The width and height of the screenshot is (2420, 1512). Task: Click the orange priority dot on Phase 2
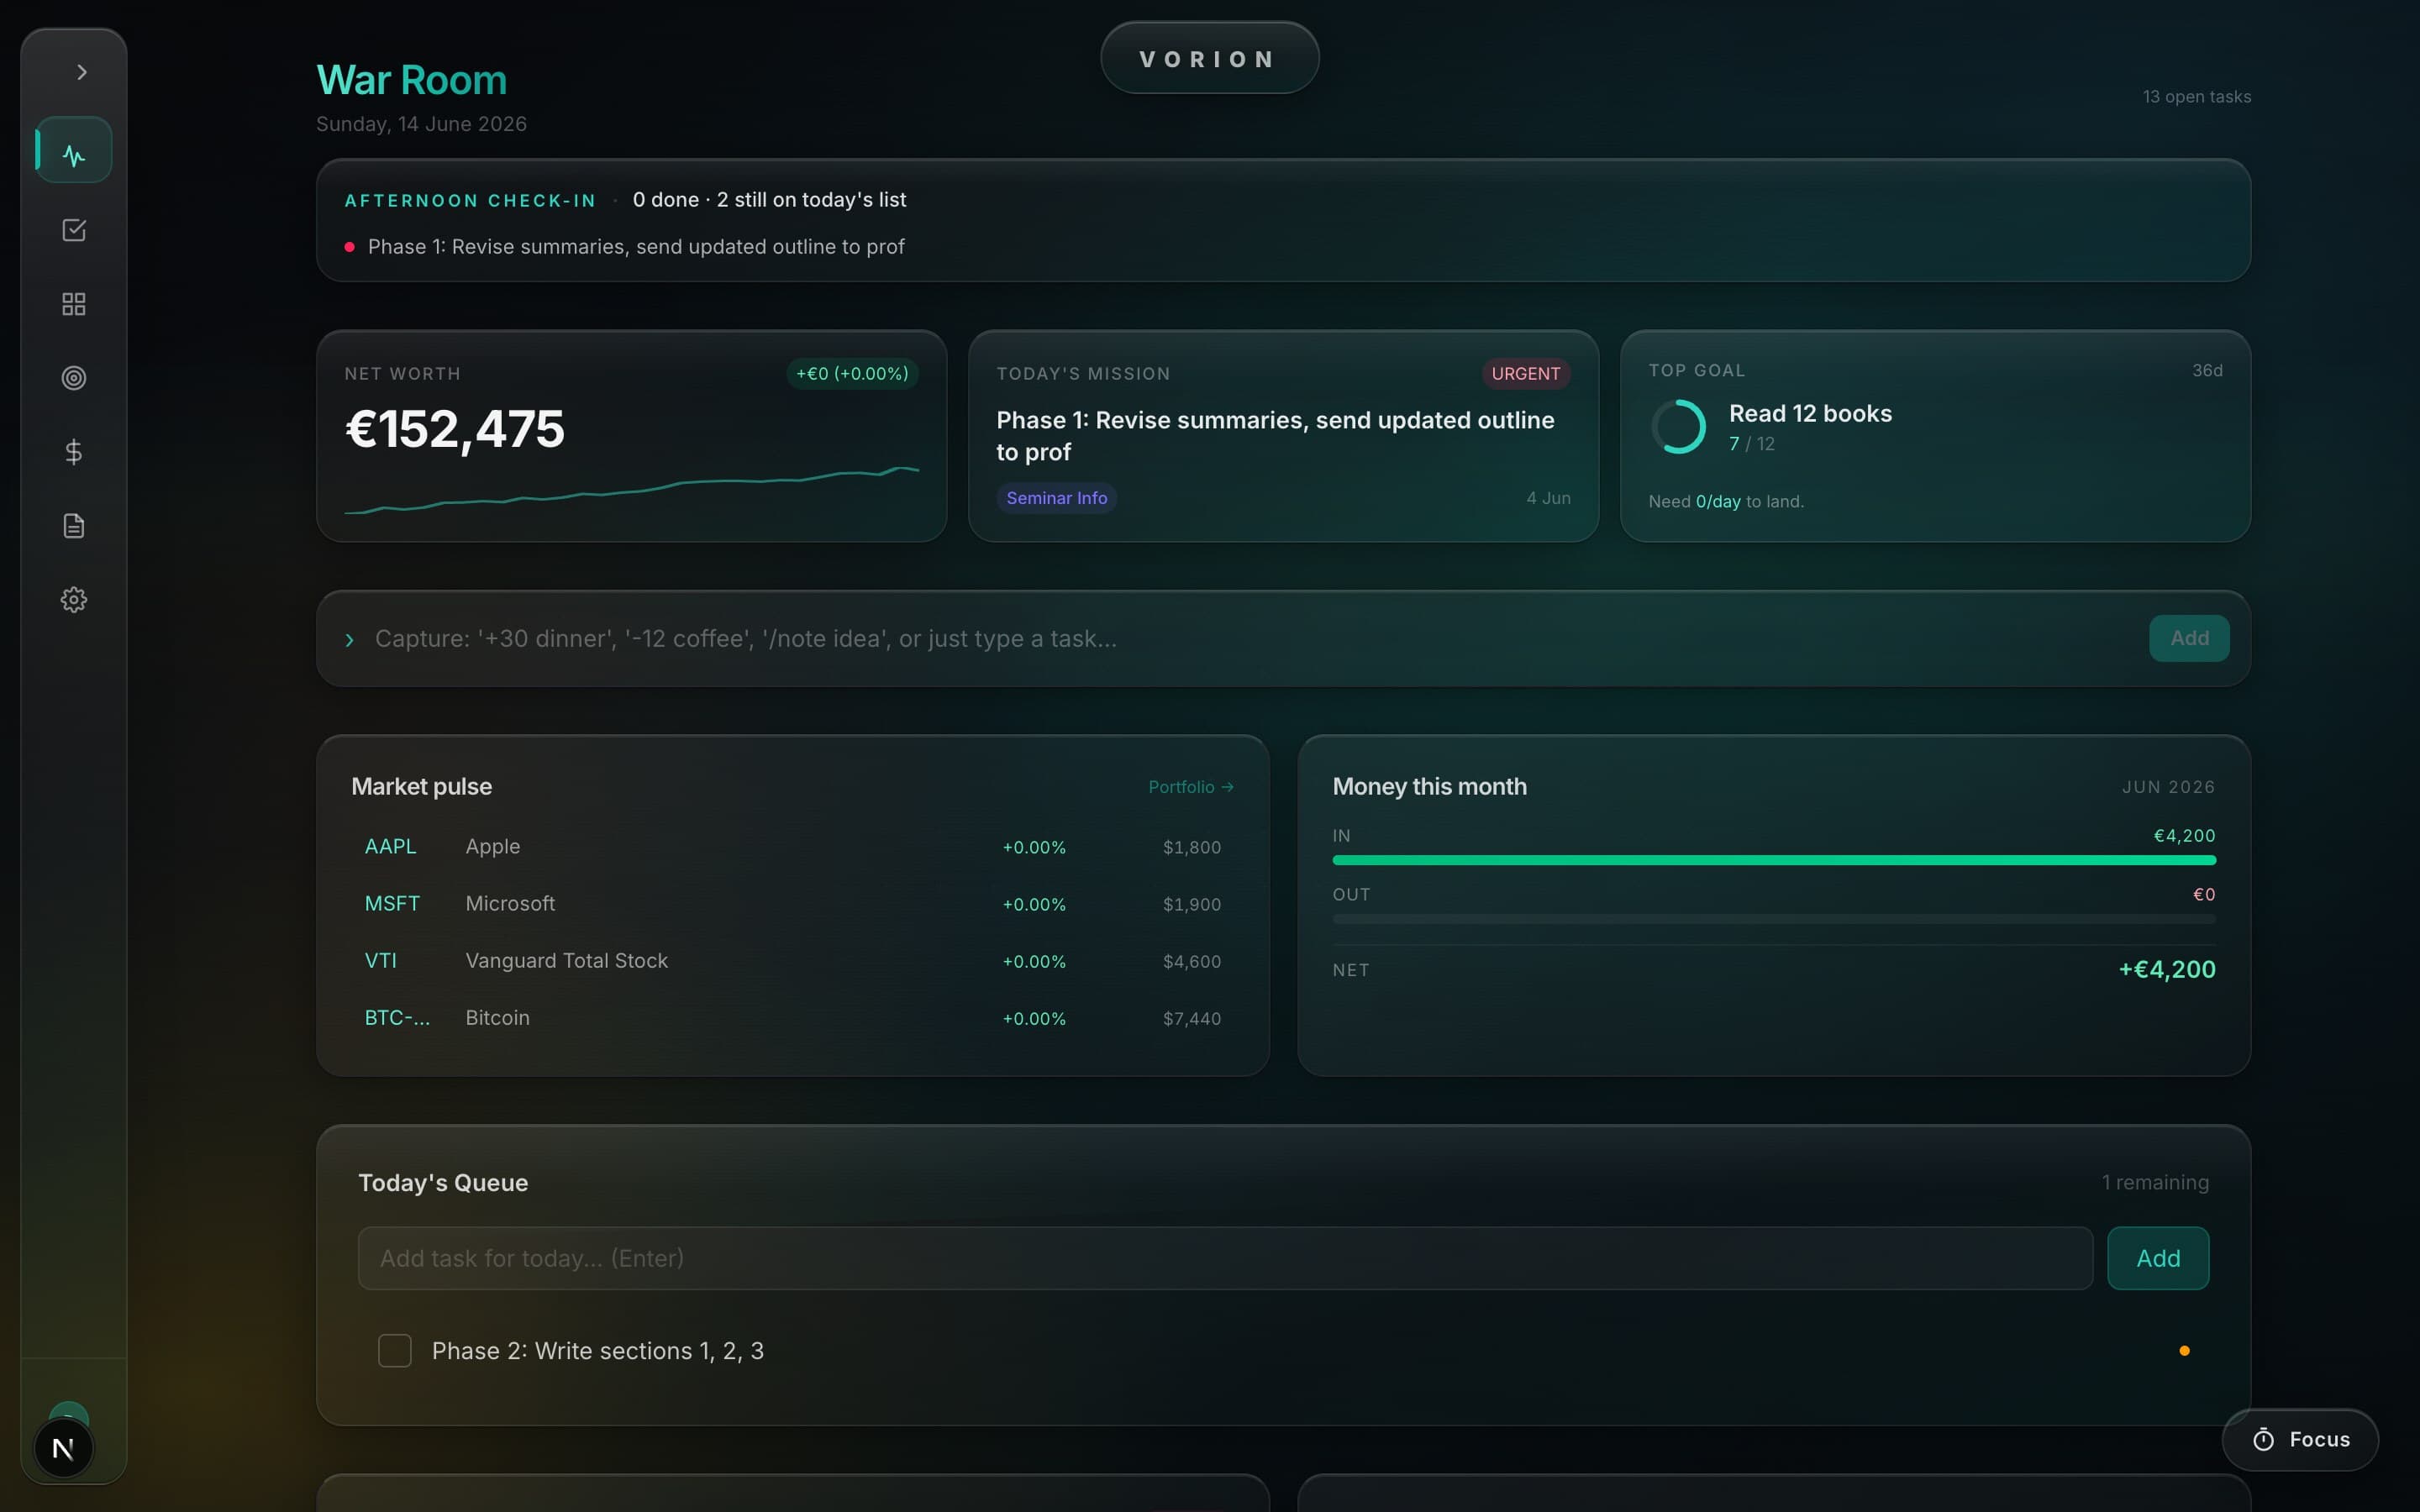(2184, 1351)
